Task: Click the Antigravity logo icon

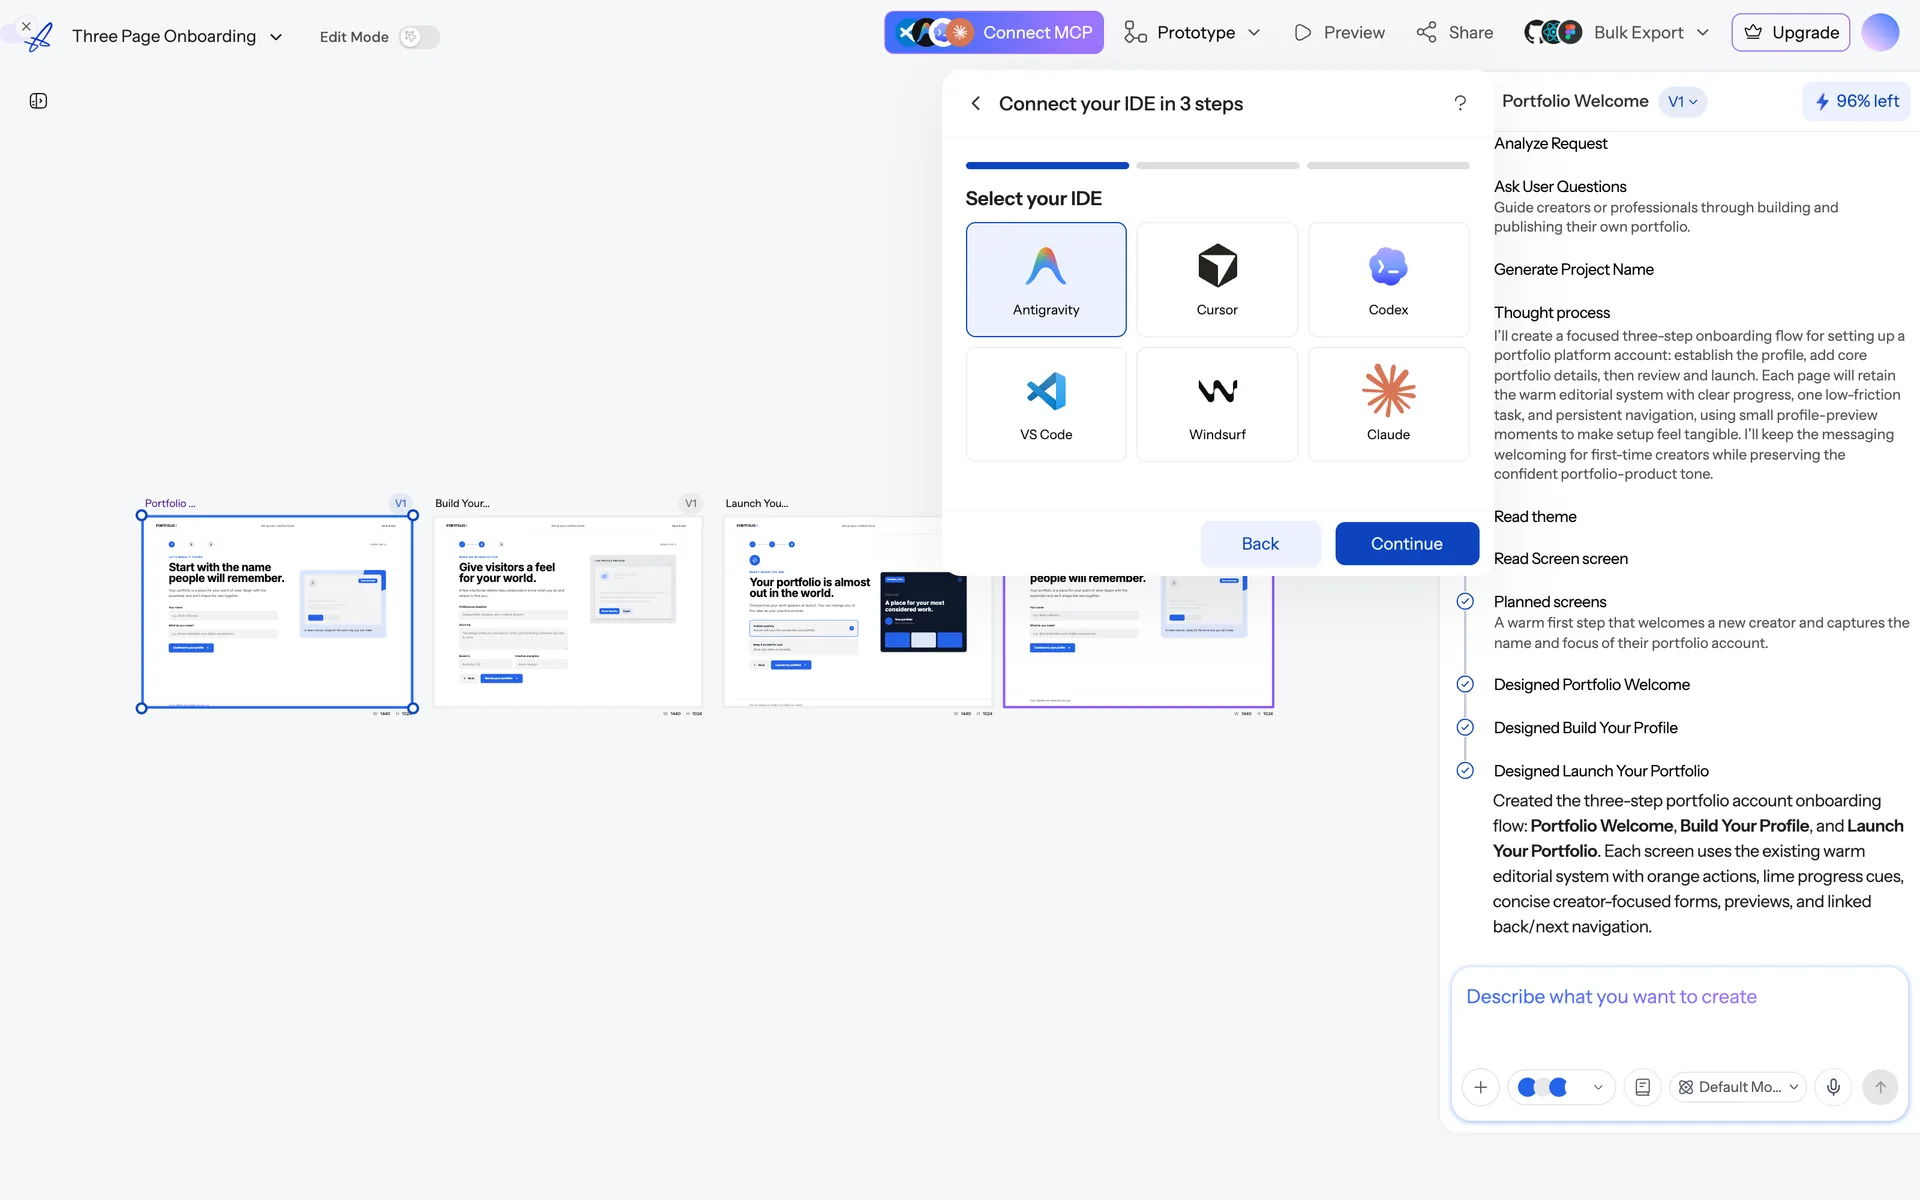Action: (1046, 266)
